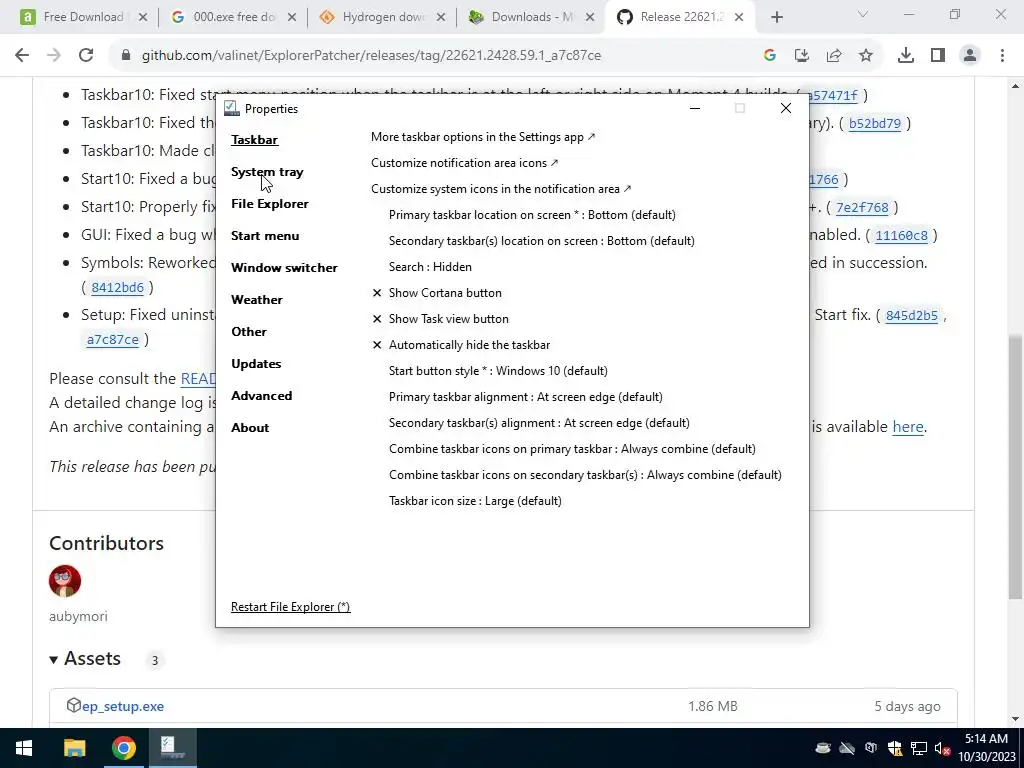The width and height of the screenshot is (1024, 768).
Task: Change the Search : Hidden setting
Action: pos(430,267)
